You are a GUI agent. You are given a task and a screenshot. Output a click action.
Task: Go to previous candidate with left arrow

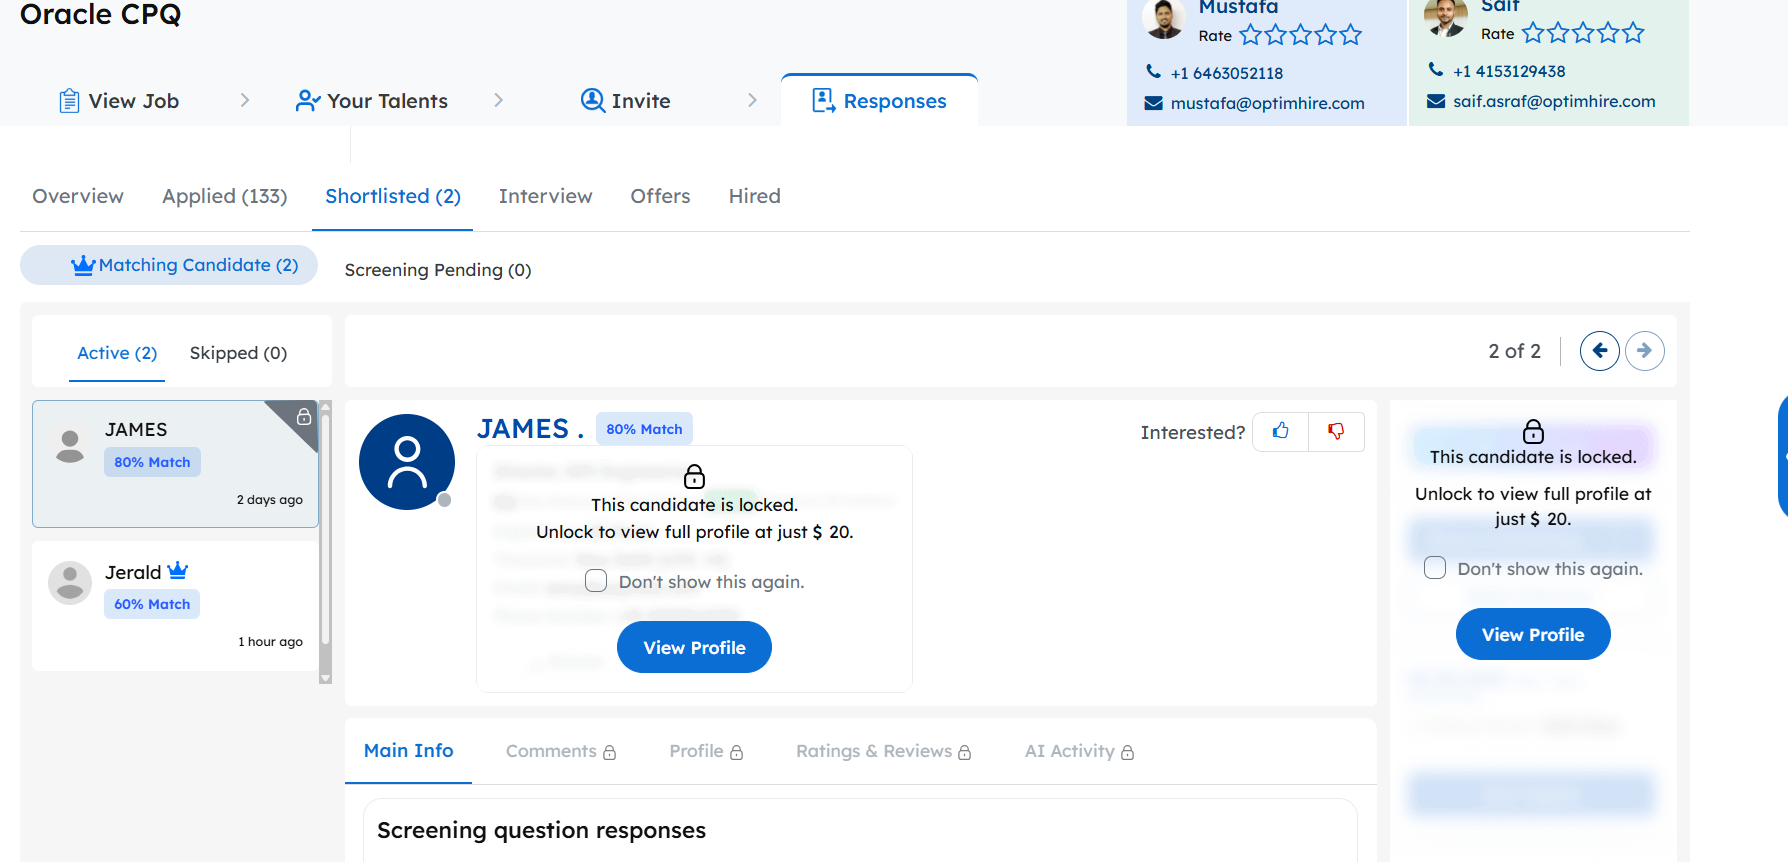click(x=1599, y=351)
